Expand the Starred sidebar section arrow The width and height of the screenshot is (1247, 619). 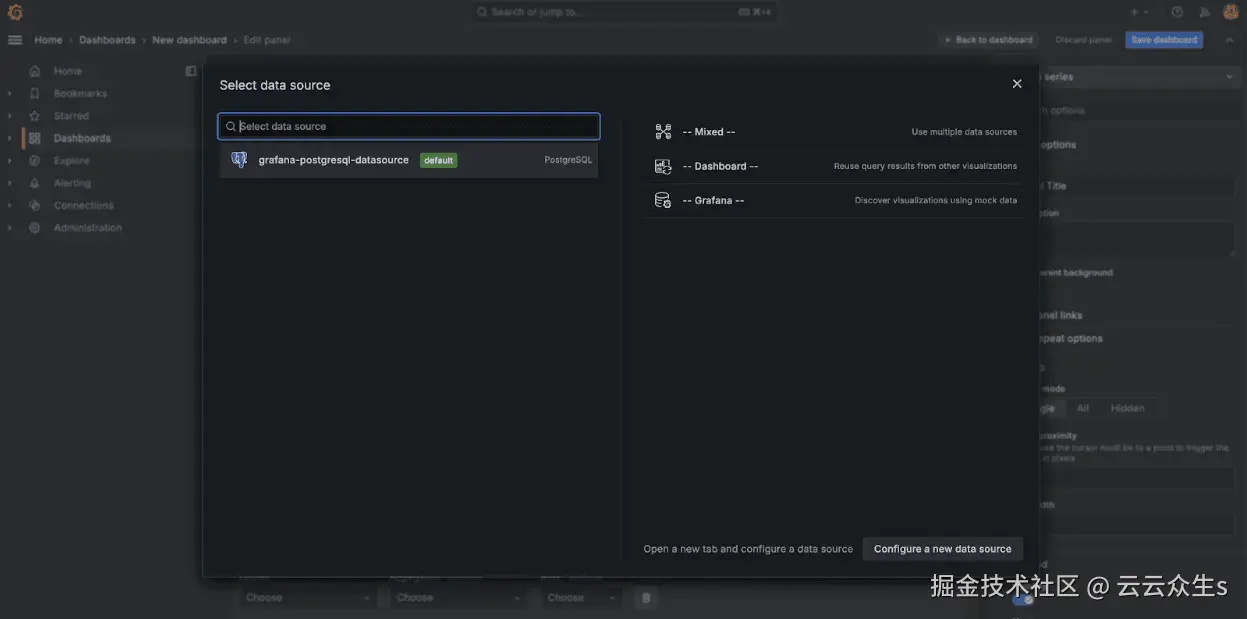click(10, 116)
